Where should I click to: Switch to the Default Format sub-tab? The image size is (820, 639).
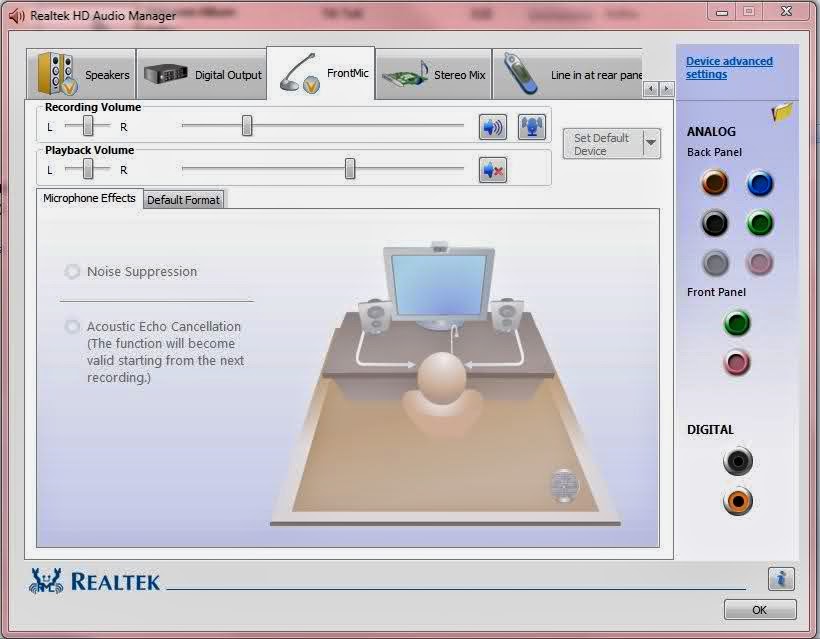[x=184, y=200]
